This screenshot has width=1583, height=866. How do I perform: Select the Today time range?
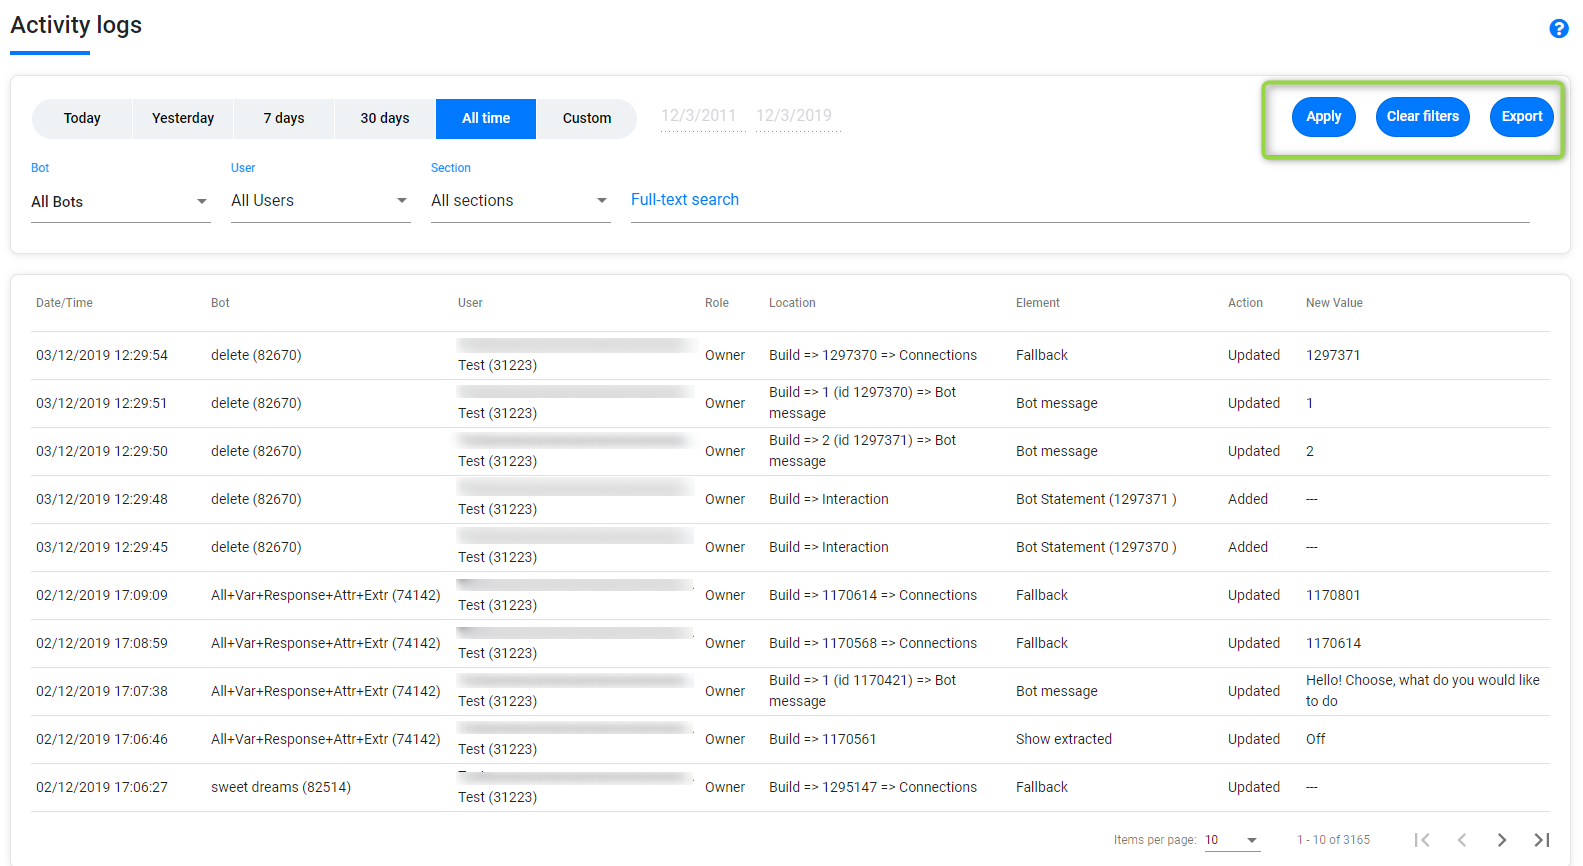(82, 118)
